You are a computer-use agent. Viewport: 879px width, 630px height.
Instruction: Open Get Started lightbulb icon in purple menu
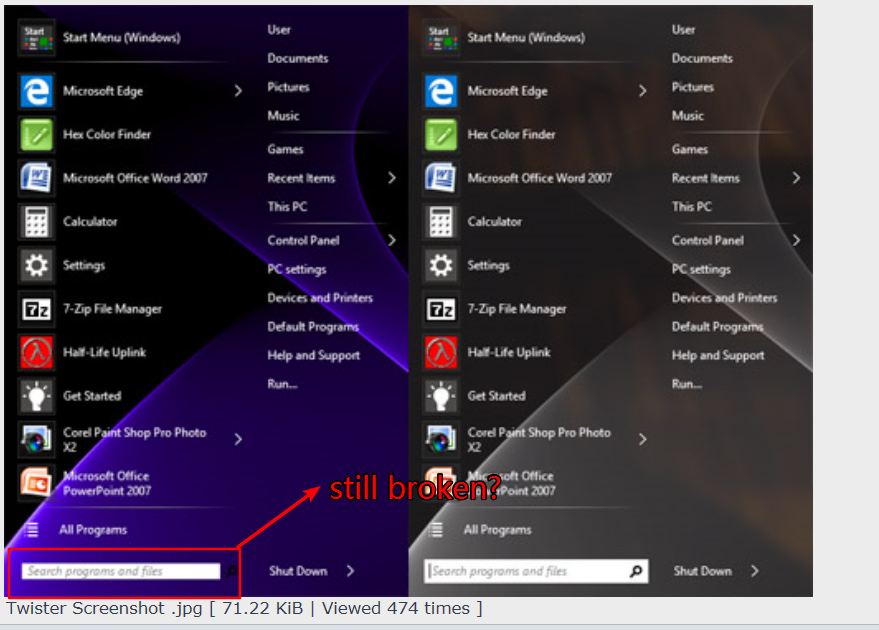tap(36, 396)
